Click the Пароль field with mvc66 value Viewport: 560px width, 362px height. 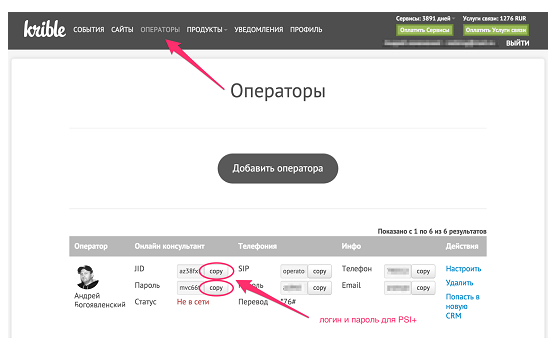click(190, 288)
